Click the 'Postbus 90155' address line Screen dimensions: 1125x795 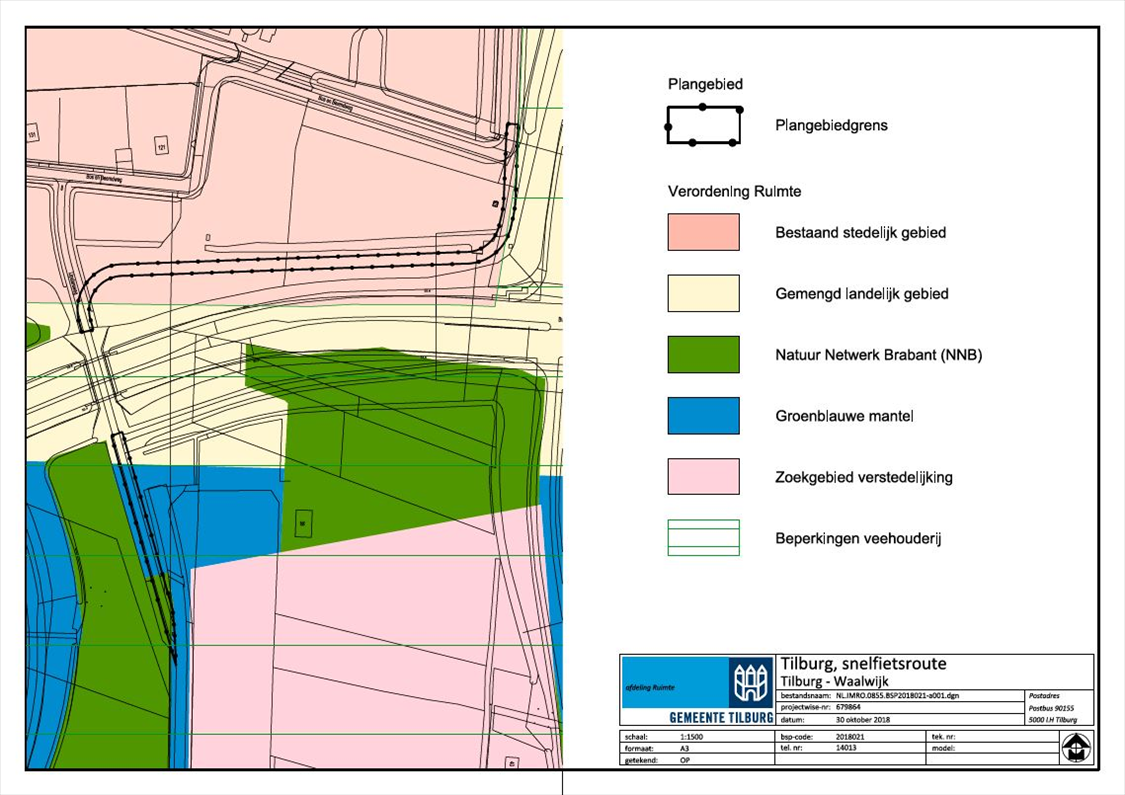tap(1051, 708)
